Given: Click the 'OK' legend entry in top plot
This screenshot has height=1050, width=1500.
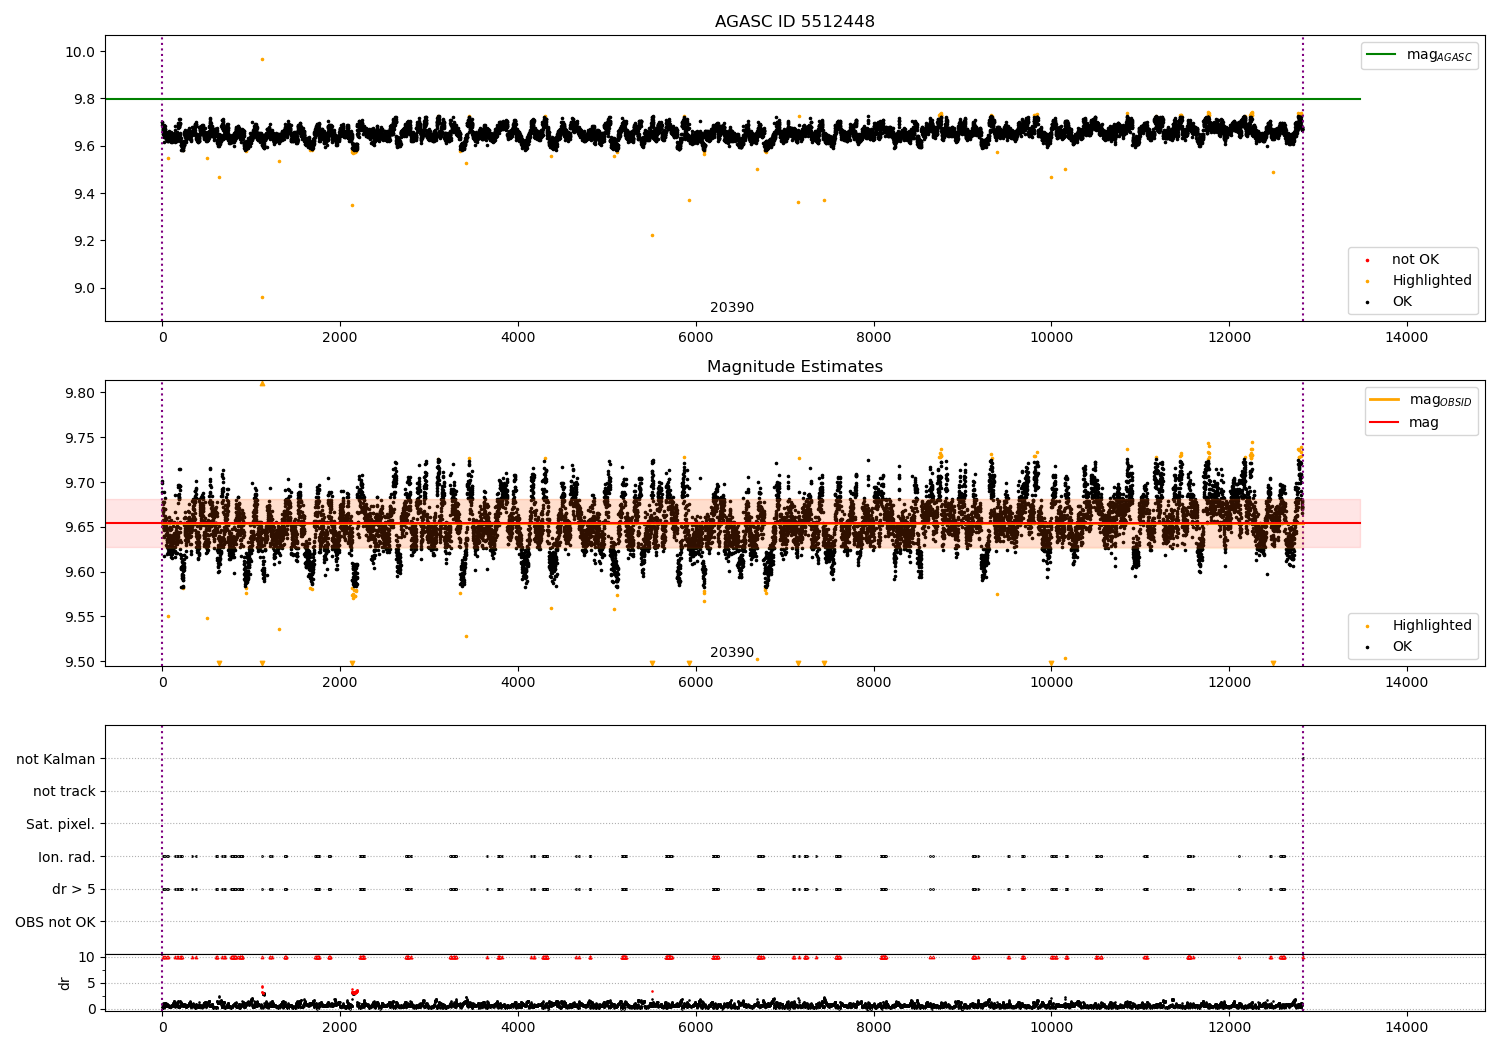Looking at the screenshot, I should [1402, 302].
